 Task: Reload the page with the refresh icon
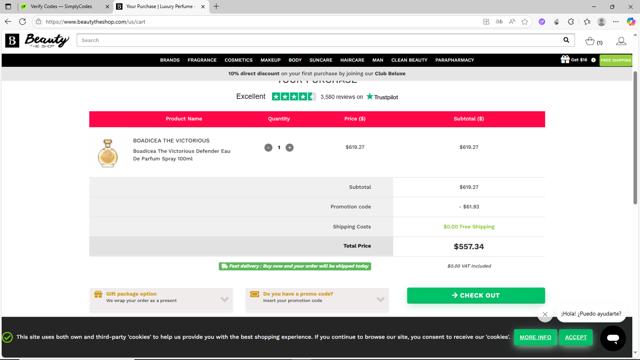(23, 22)
